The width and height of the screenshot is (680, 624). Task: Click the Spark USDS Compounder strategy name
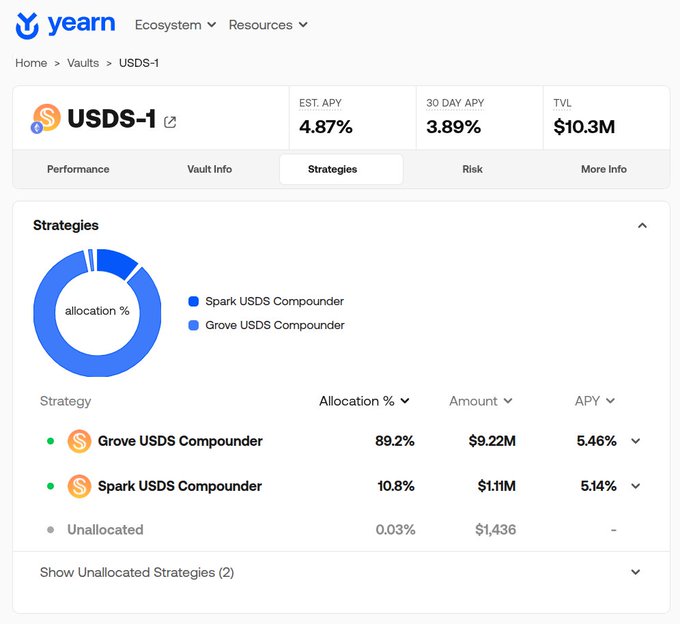point(180,486)
